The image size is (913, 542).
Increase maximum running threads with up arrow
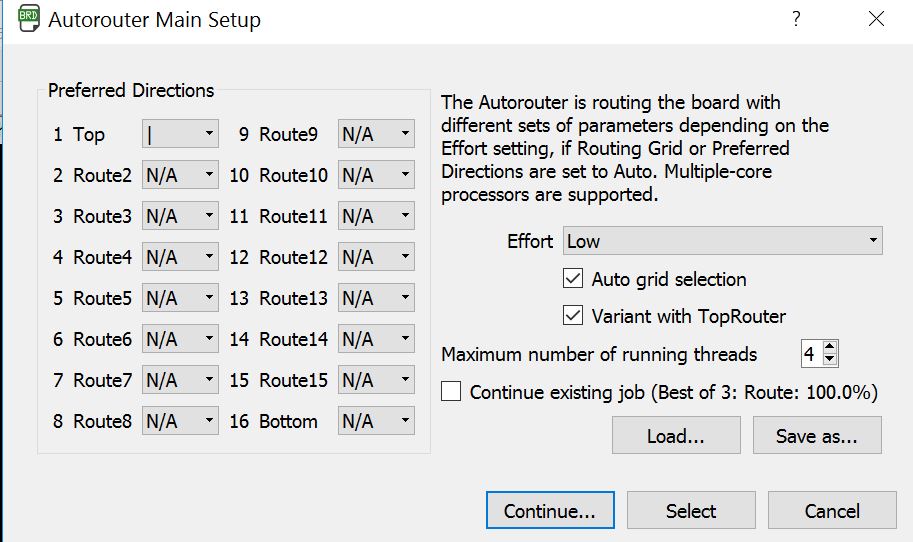click(x=830, y=347)
